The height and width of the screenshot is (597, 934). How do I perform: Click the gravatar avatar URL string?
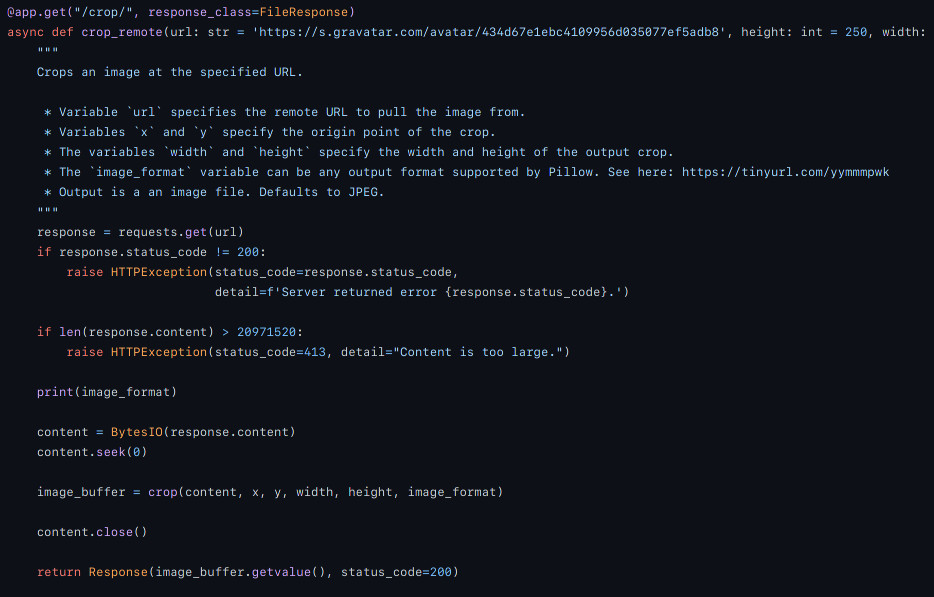click(x=489, y=32)
